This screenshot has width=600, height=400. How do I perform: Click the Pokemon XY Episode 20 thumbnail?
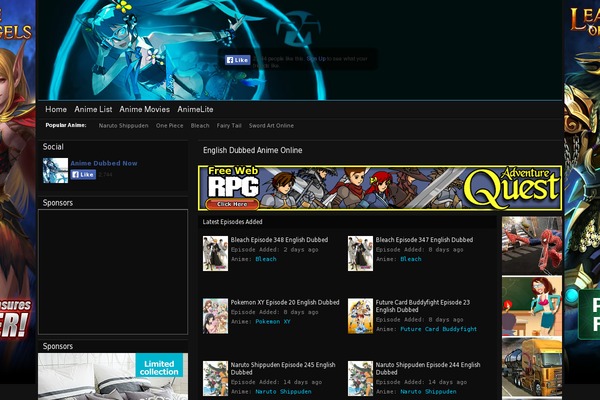215,316
